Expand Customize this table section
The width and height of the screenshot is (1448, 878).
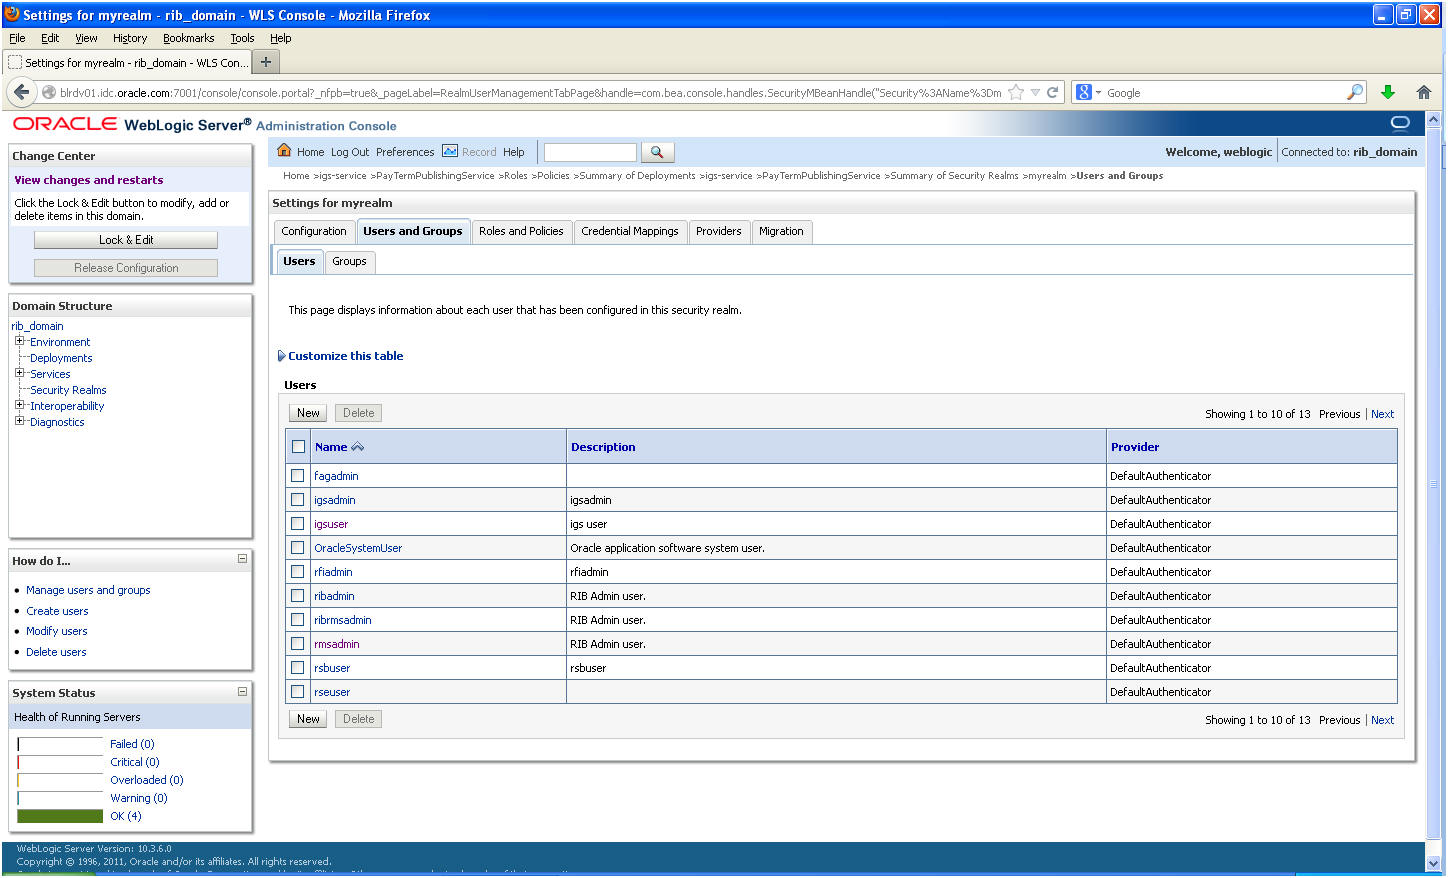[345, 356]
